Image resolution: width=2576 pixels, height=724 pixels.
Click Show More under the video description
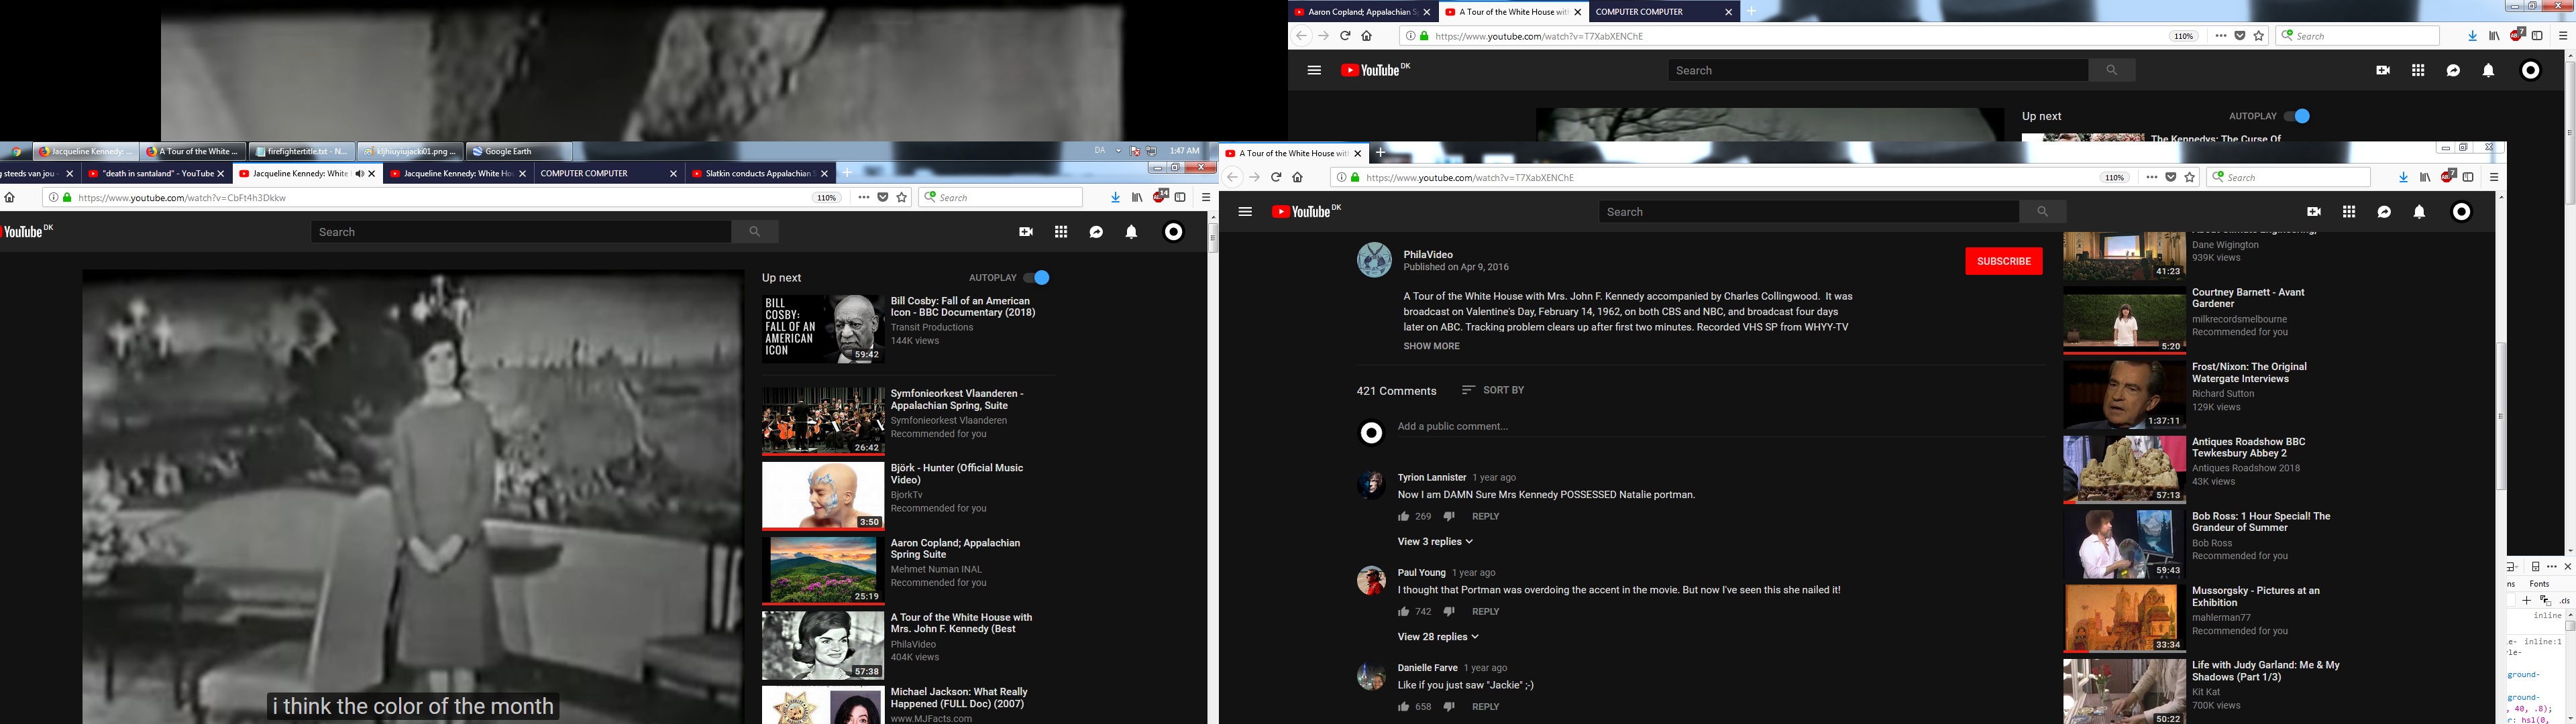point(1431,346)
